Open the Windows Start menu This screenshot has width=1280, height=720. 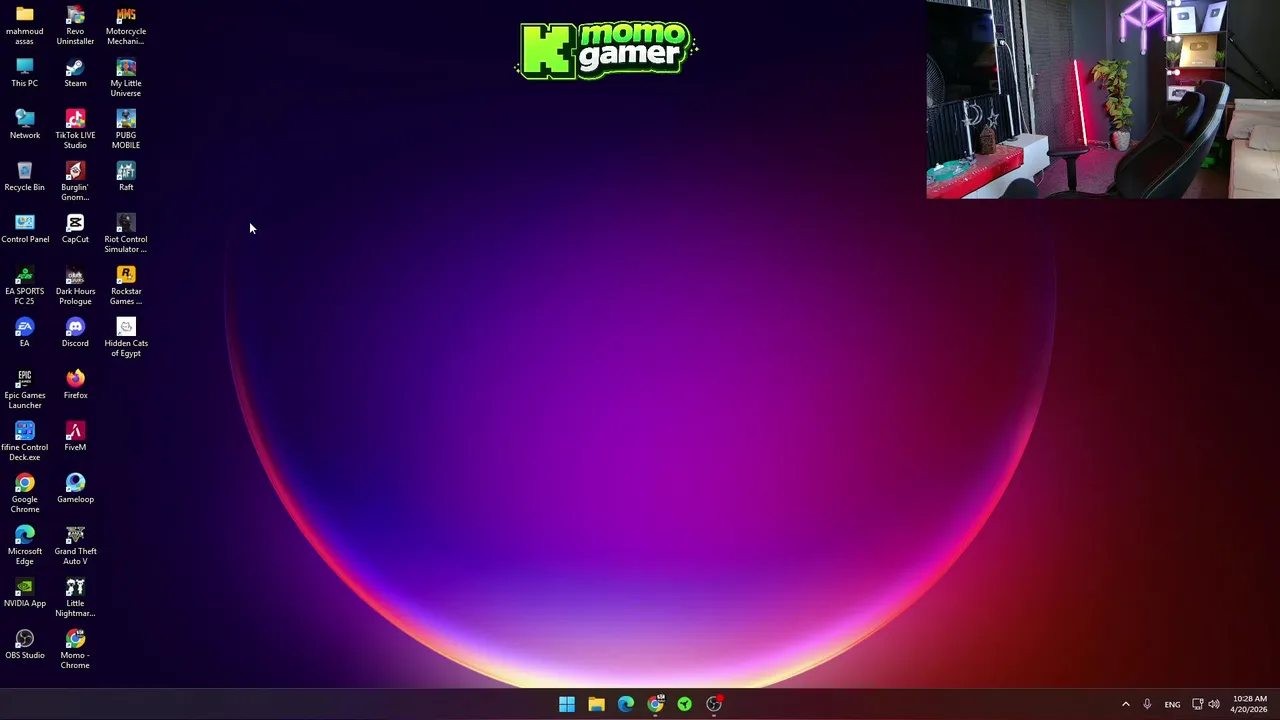[x=567, y=704]
